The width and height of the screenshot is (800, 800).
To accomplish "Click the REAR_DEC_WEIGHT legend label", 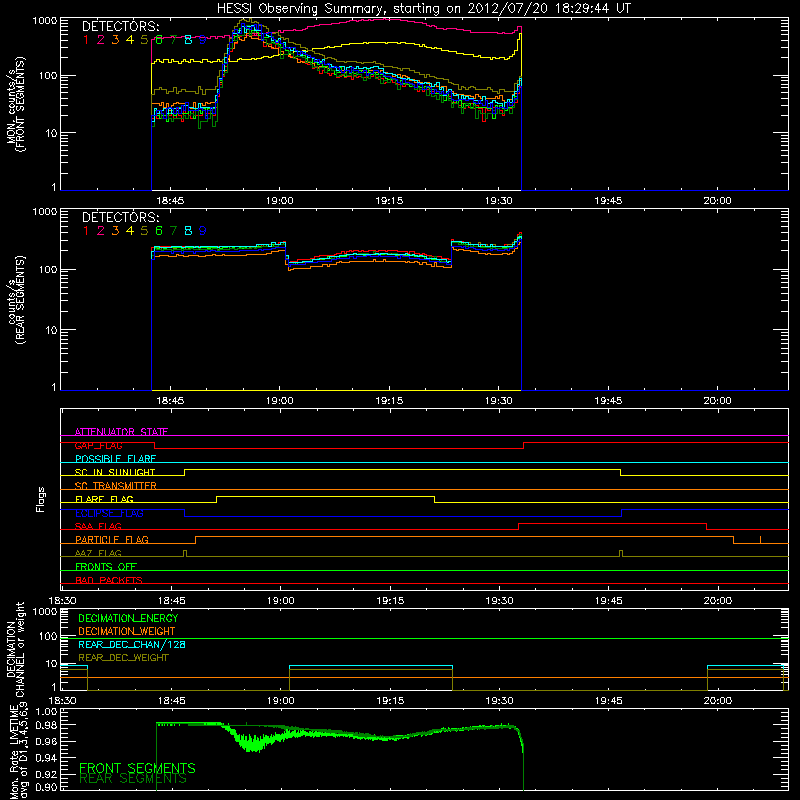I will (123, 658).
